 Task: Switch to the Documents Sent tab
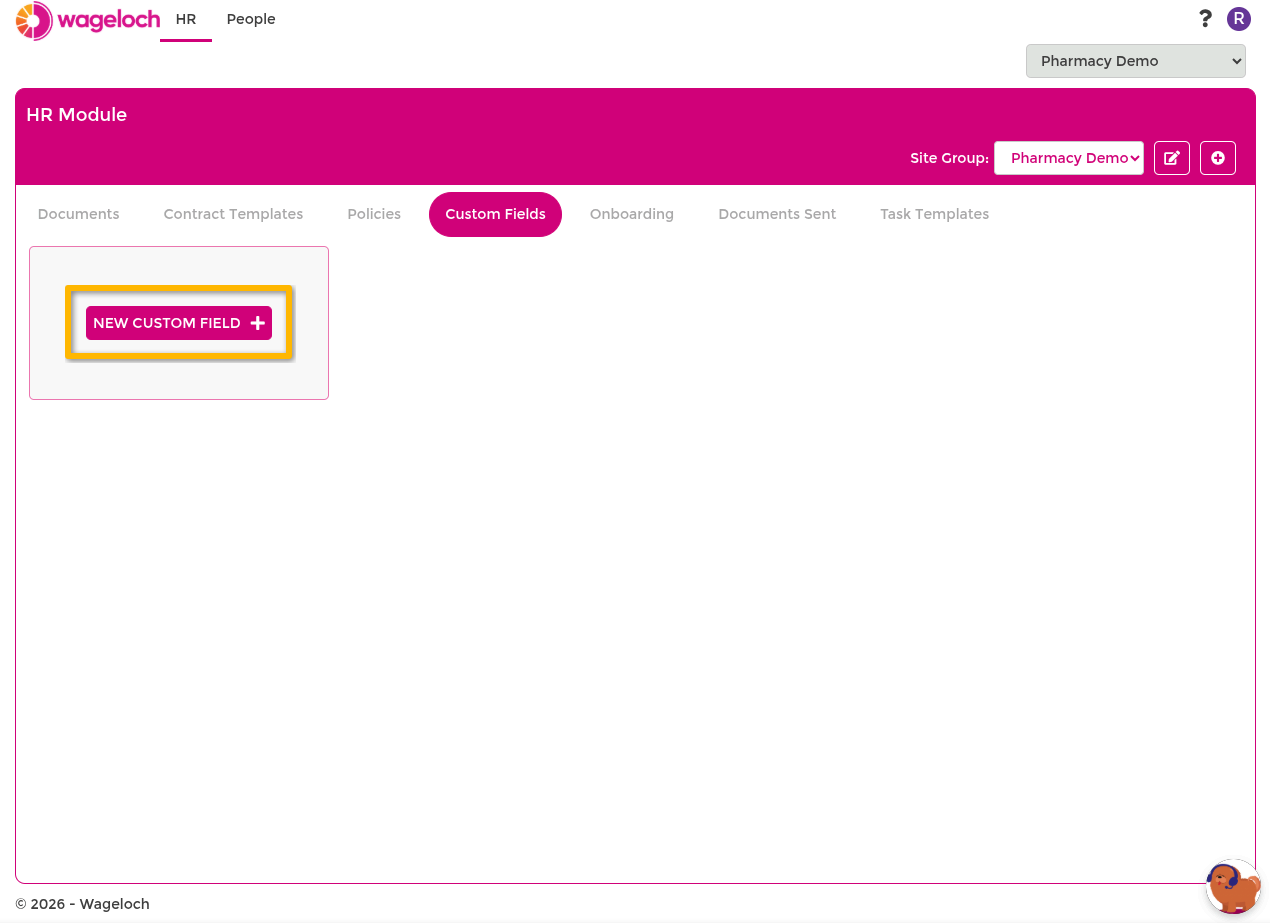[777, 214]
